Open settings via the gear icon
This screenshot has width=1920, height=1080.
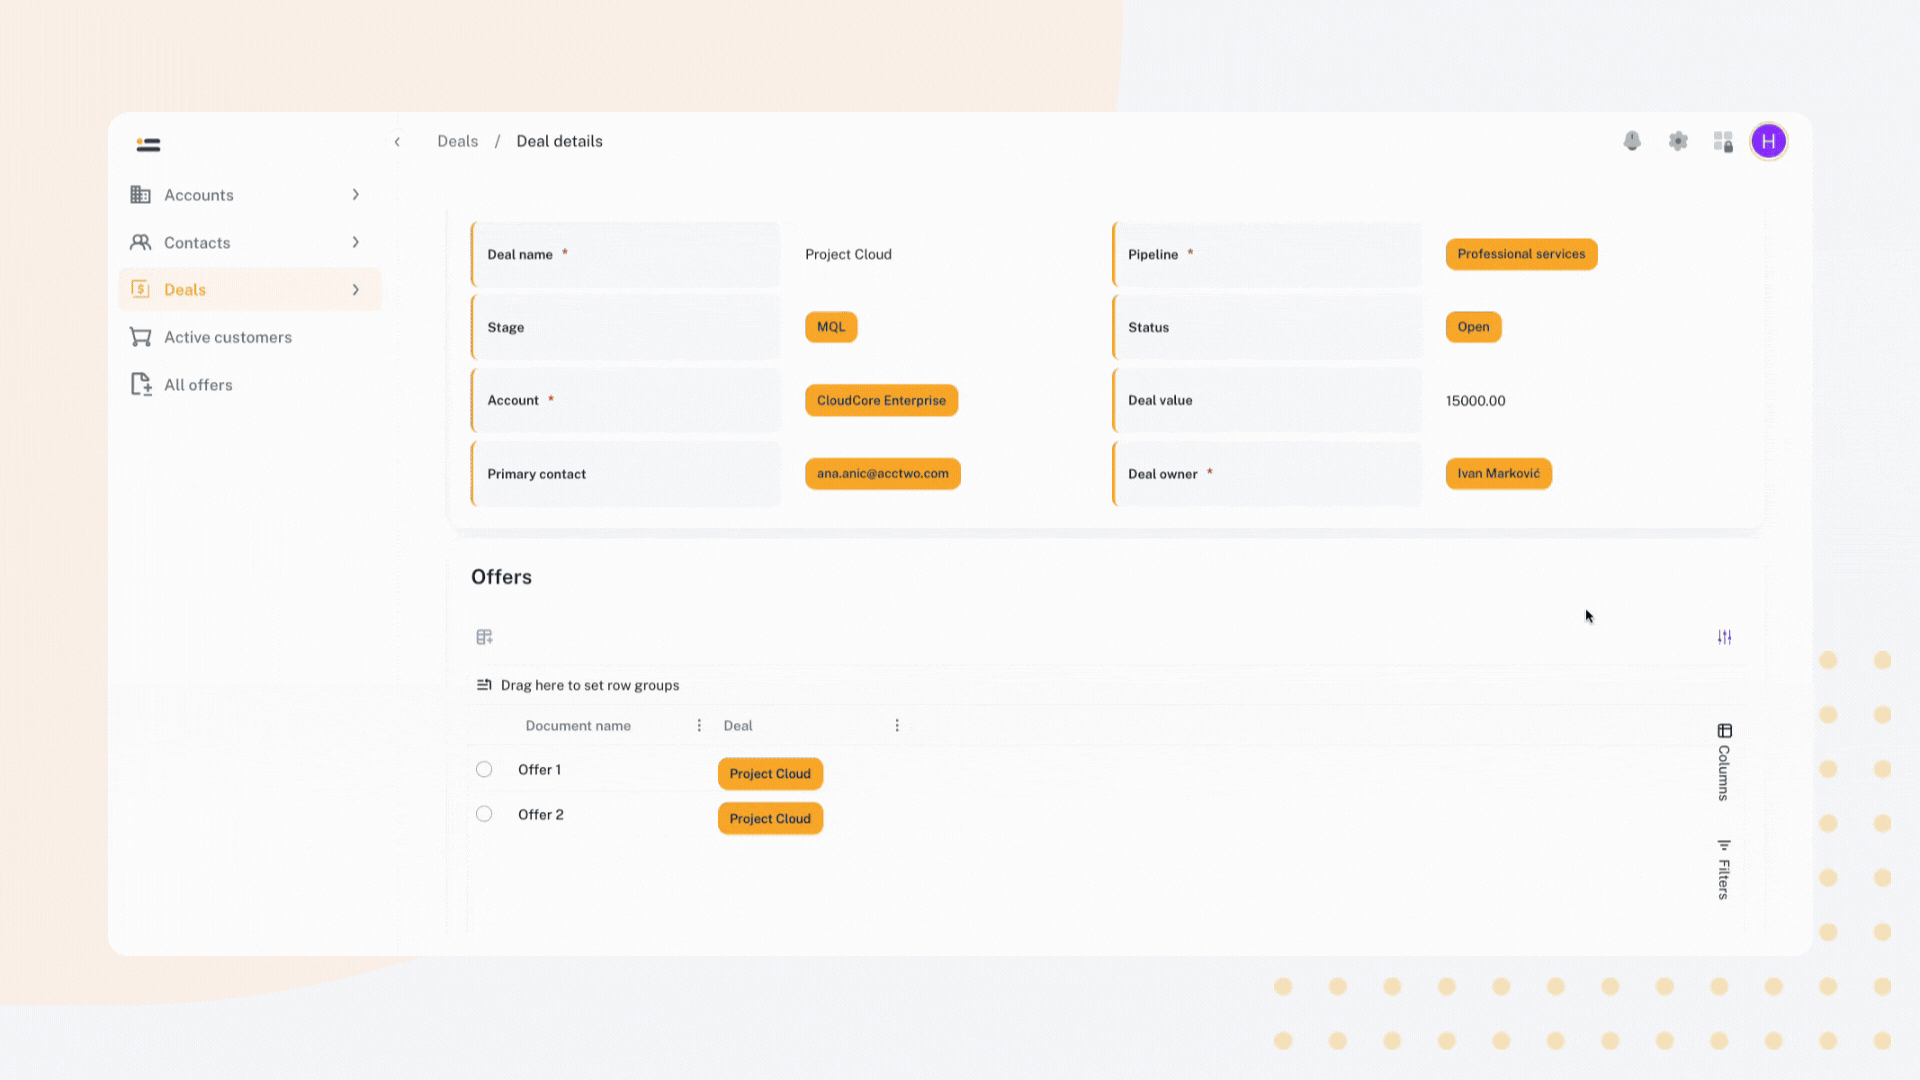point(1678,141)
